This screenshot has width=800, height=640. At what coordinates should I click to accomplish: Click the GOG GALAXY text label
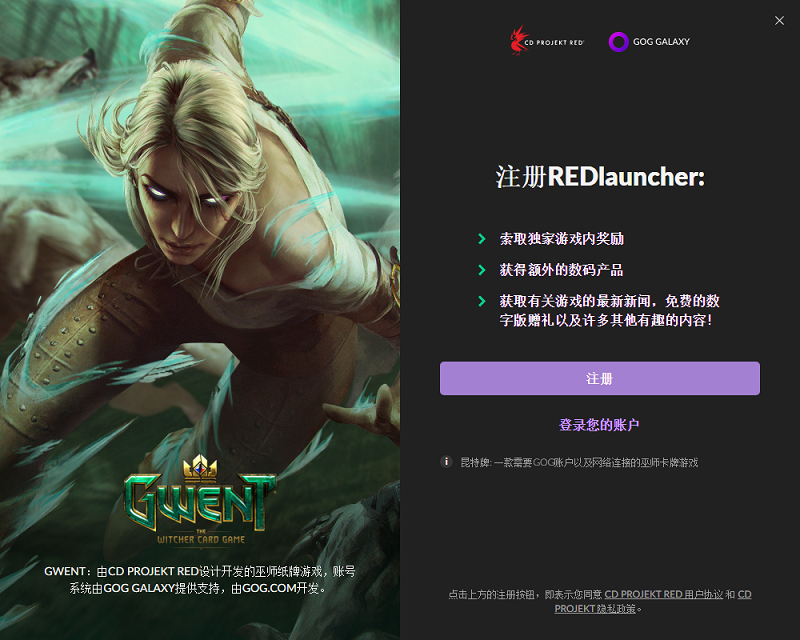[661, 42]
